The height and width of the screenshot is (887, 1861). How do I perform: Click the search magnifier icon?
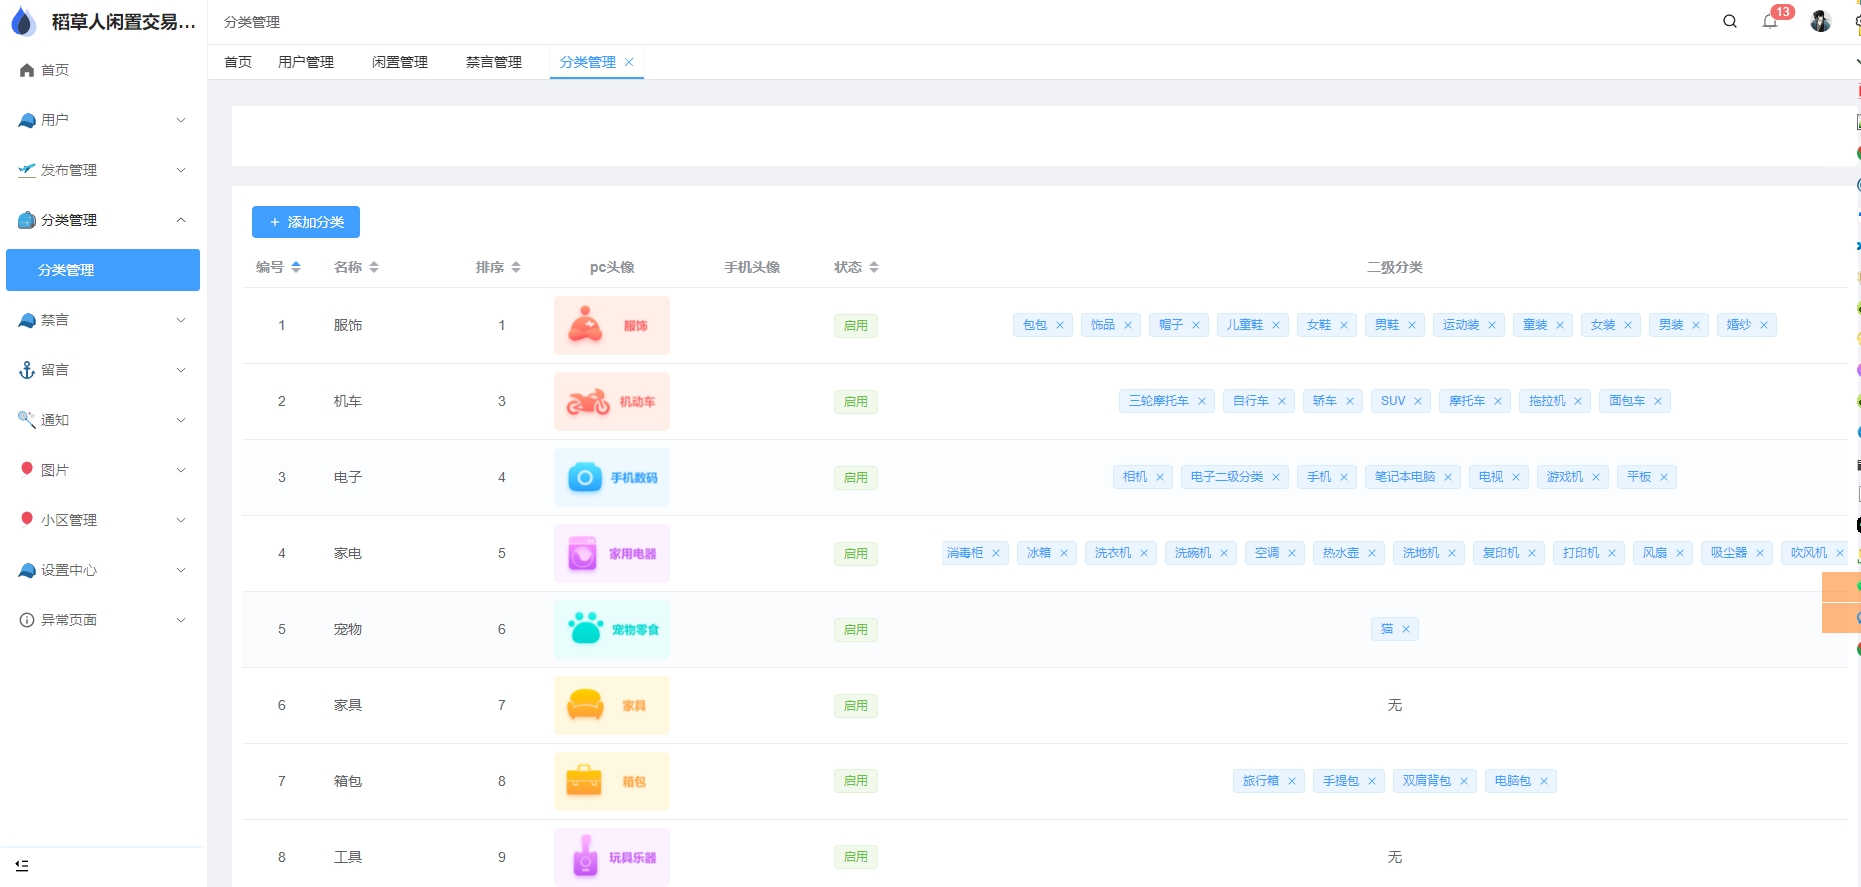[x=1729, y=21]
